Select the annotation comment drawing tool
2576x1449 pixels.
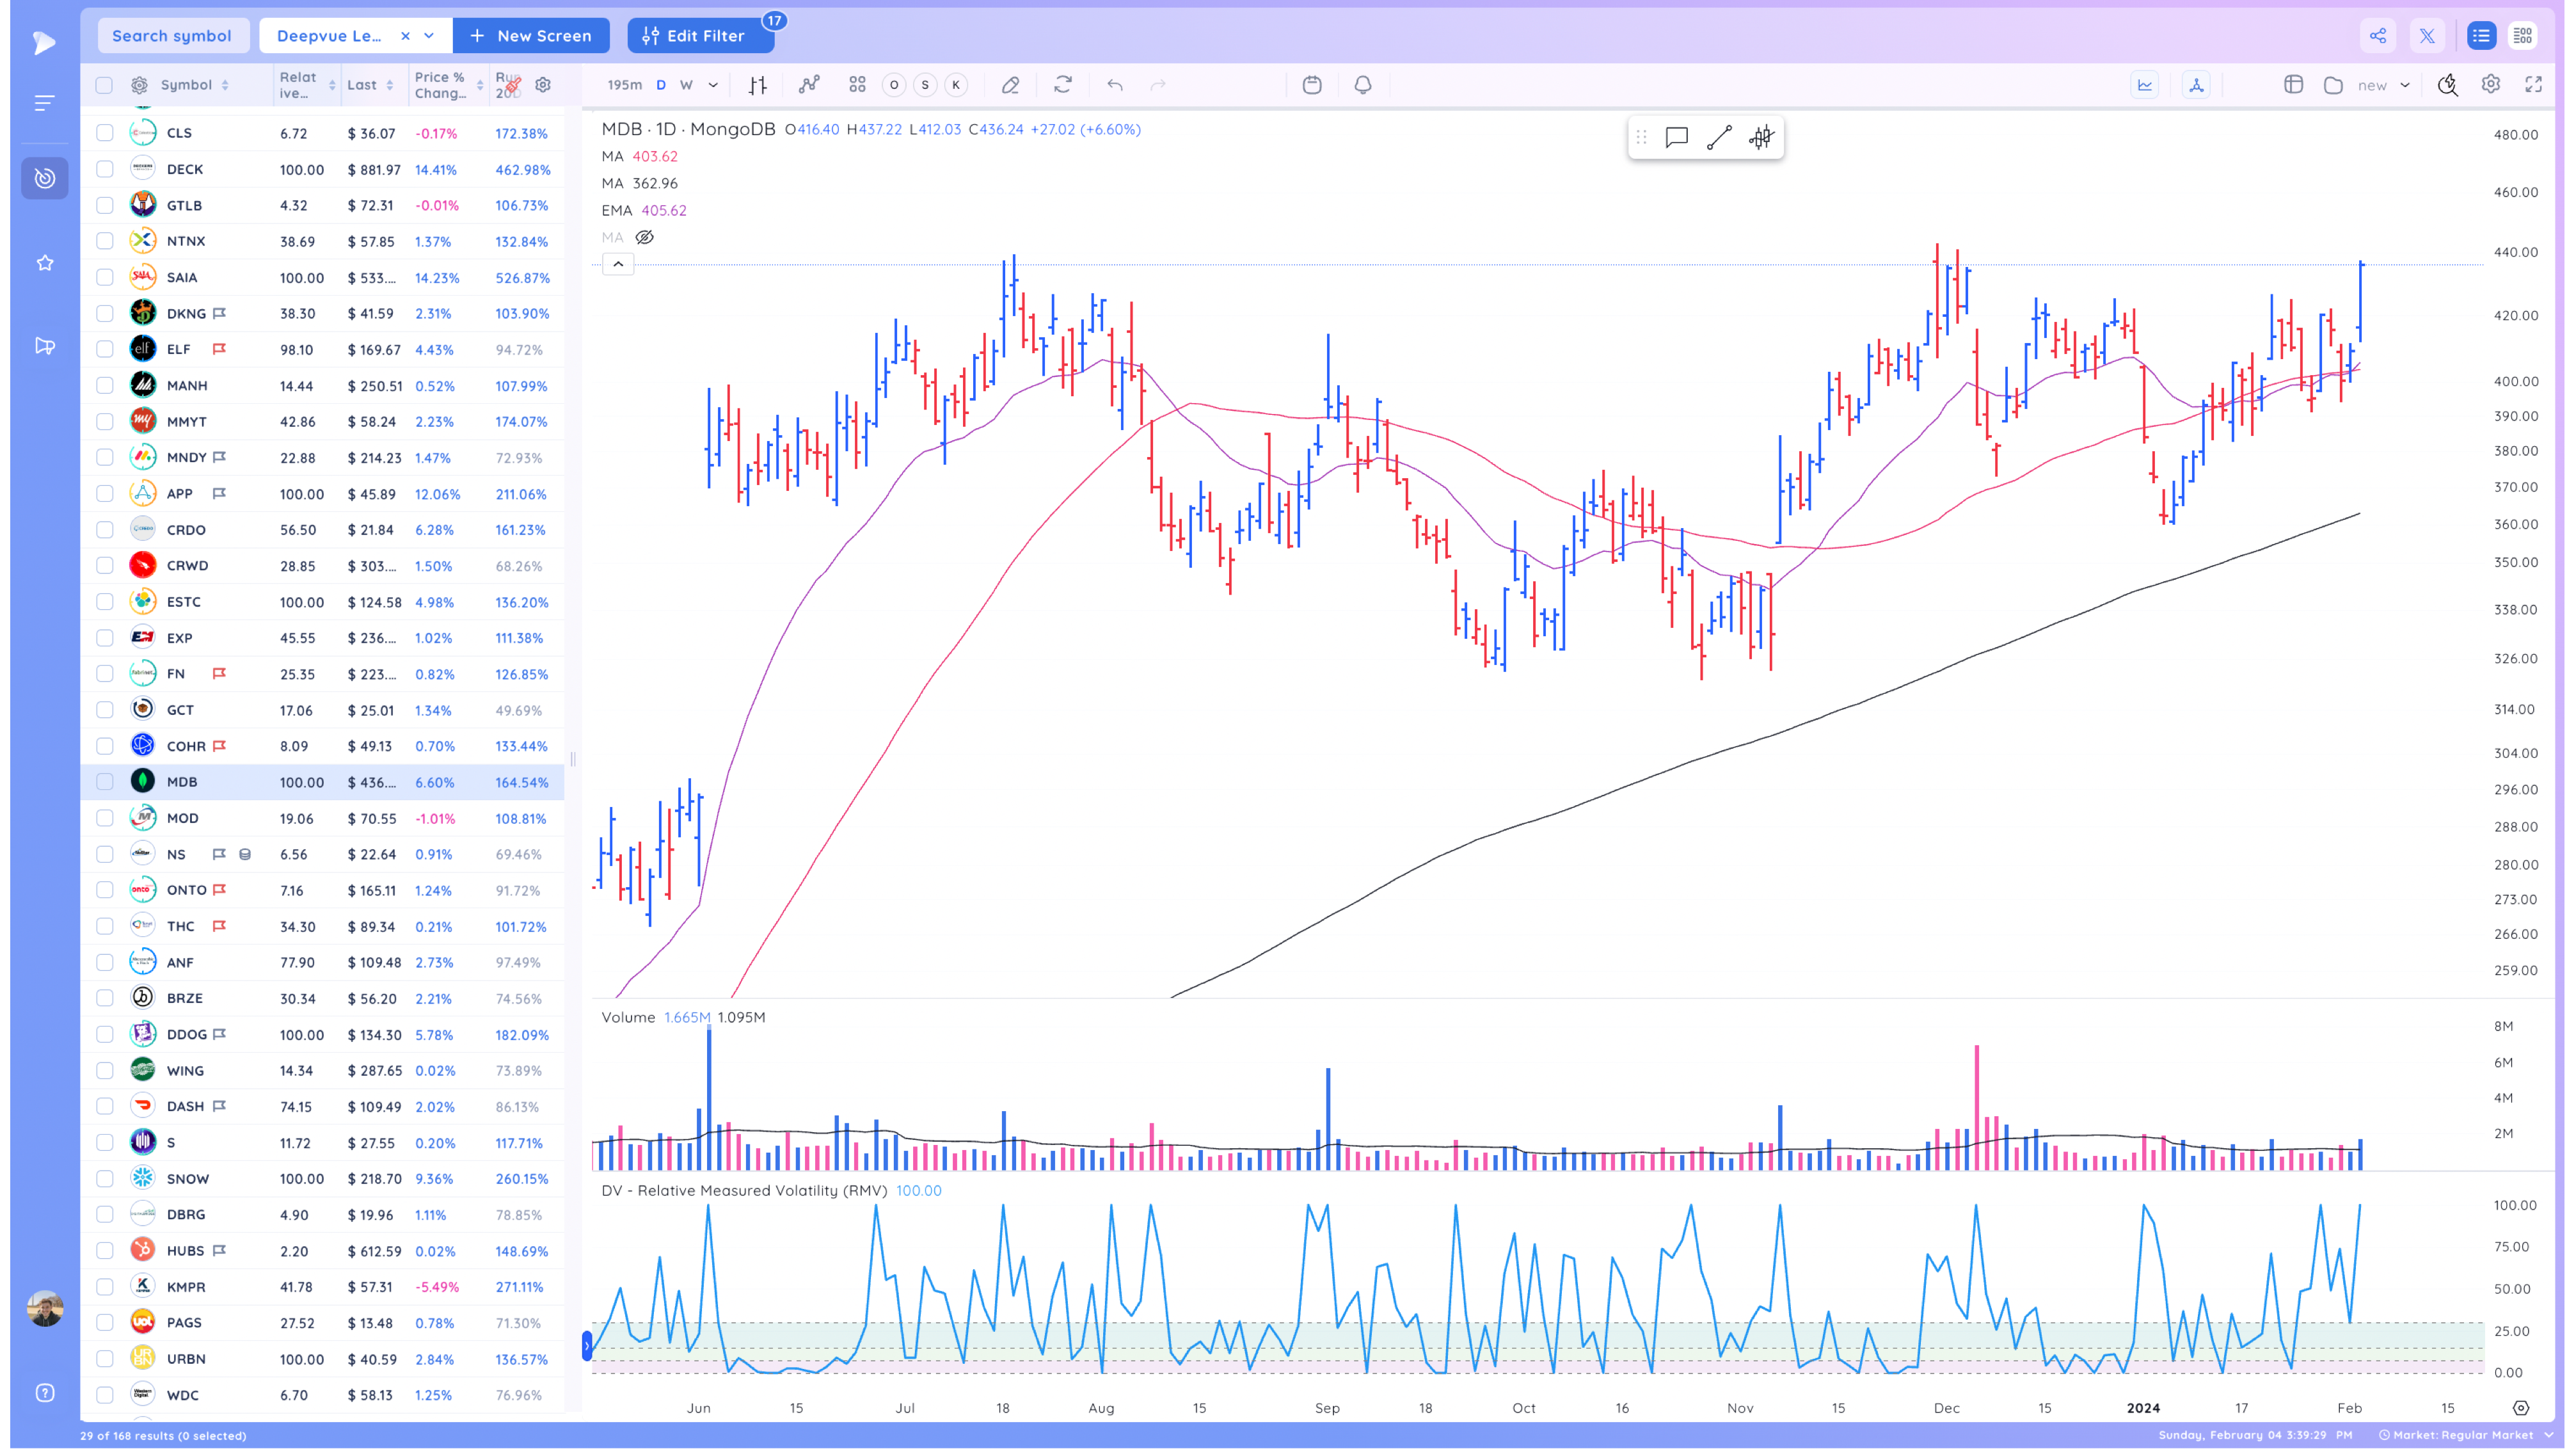1677,137
